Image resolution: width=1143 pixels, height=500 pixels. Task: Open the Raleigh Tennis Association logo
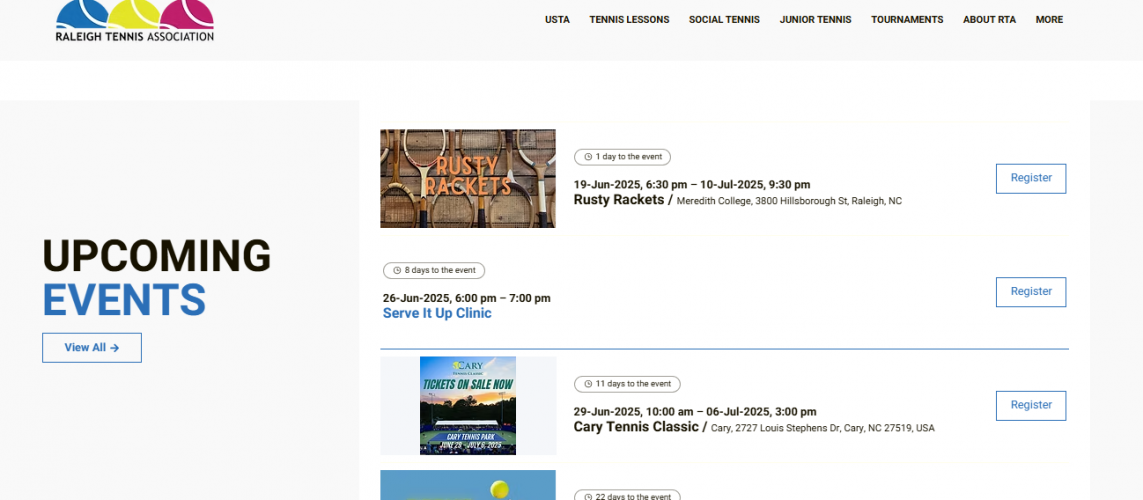[135, 20]
